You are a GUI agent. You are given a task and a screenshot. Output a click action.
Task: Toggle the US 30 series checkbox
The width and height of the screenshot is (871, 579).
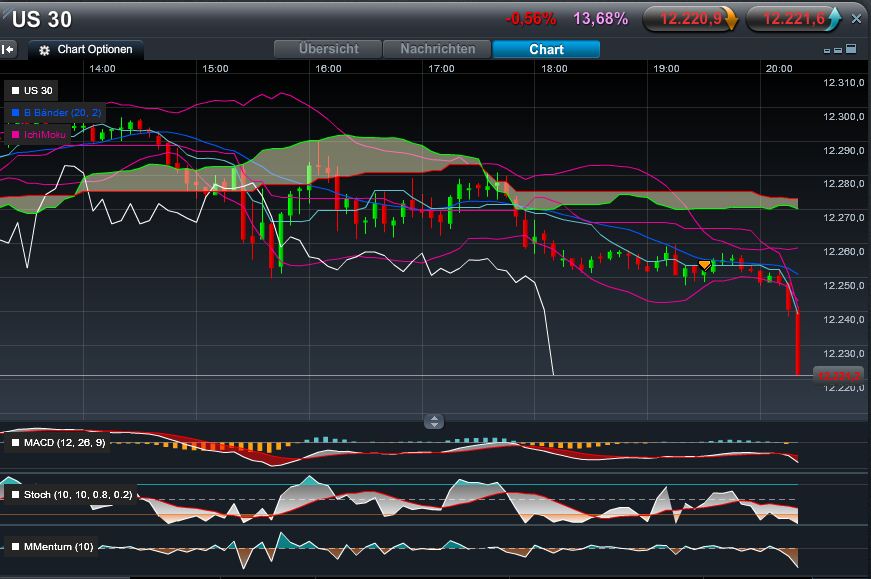pos(15,91)
